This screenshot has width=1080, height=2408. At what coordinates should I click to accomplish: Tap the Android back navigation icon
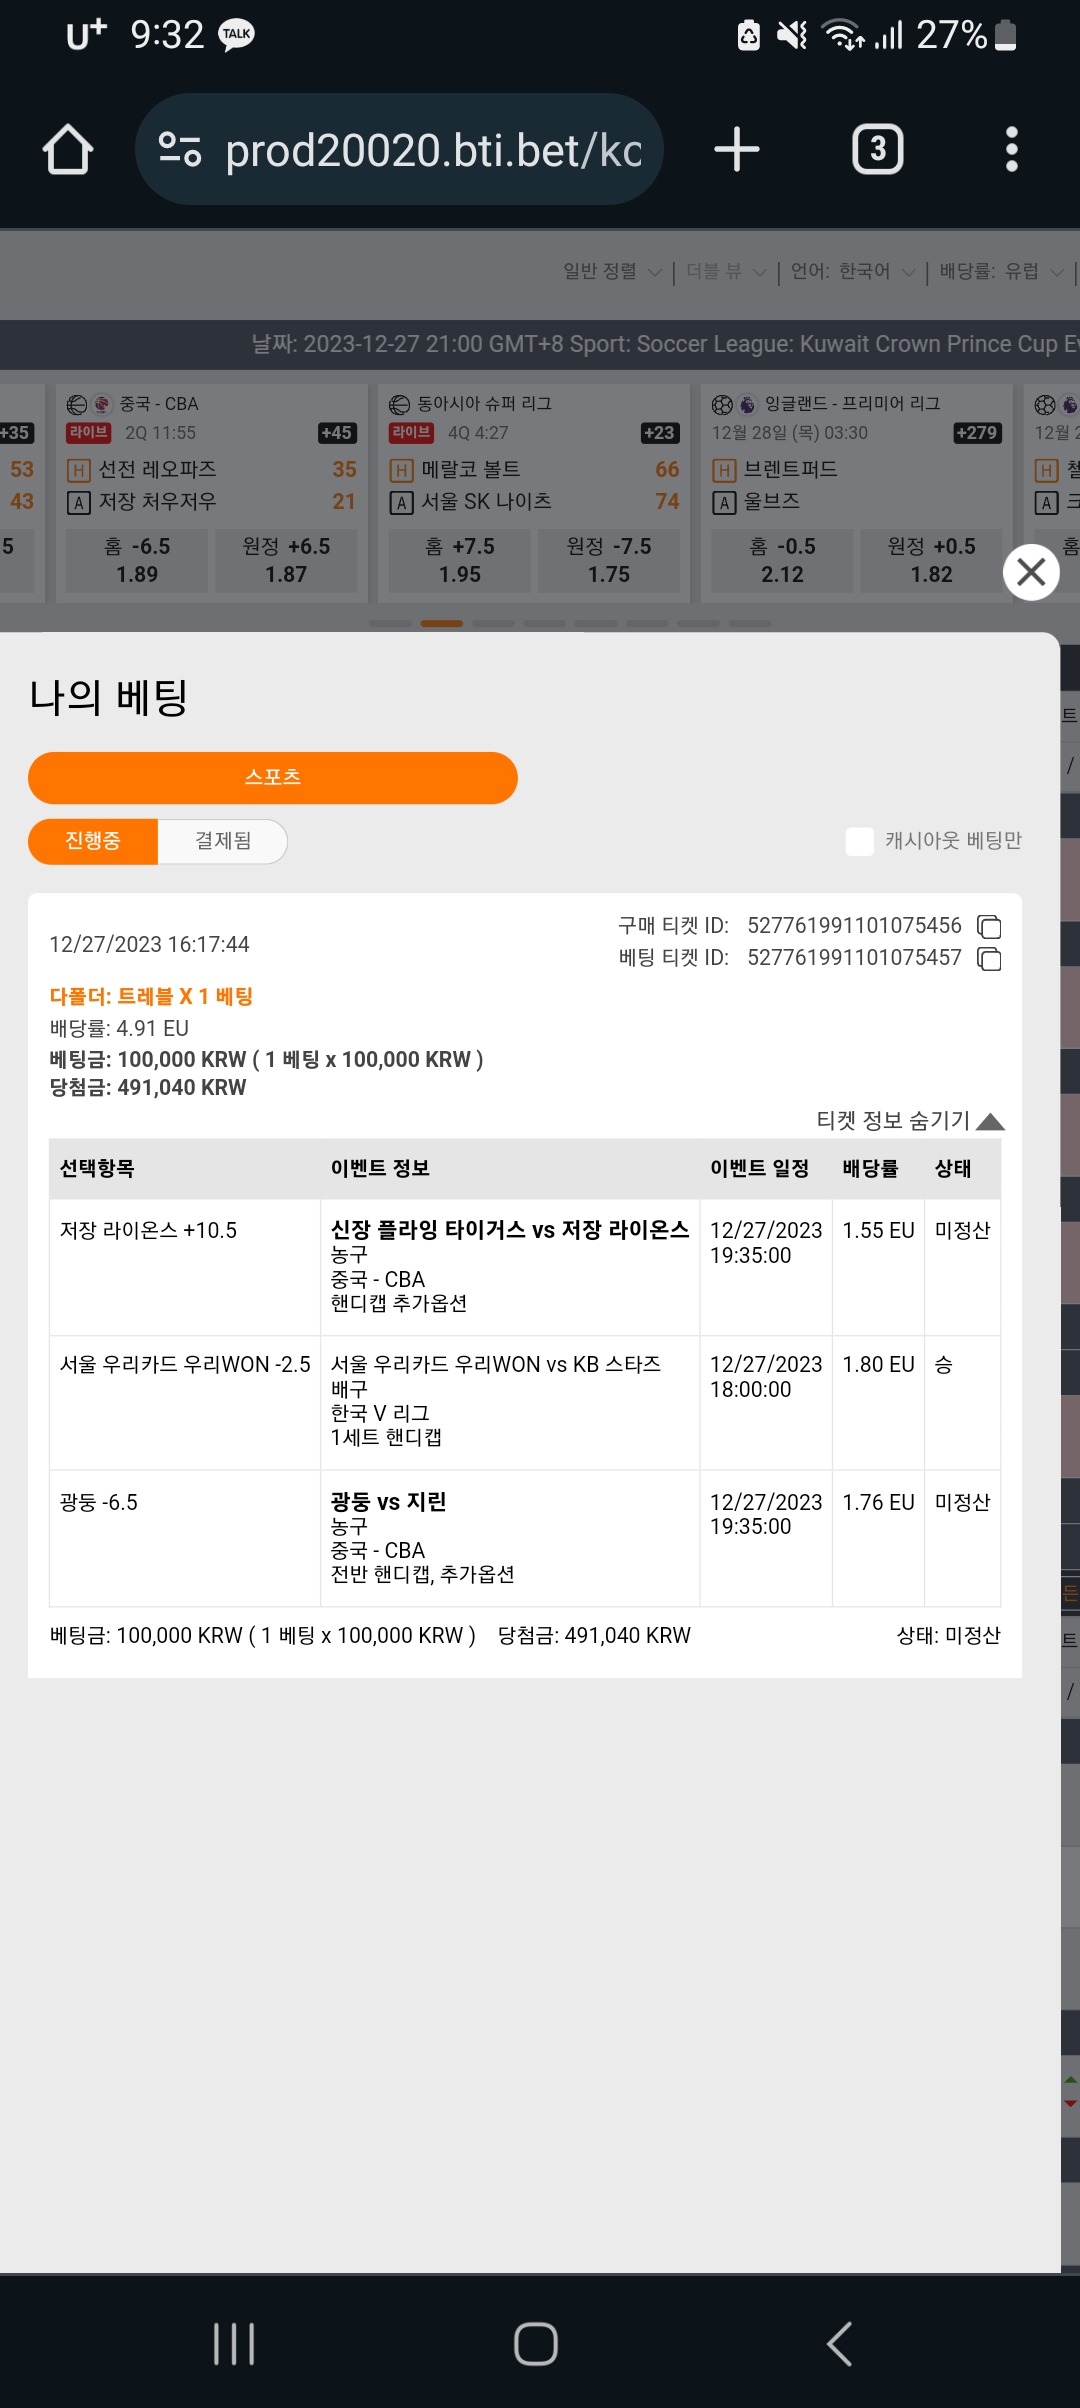click(840, 2344)
